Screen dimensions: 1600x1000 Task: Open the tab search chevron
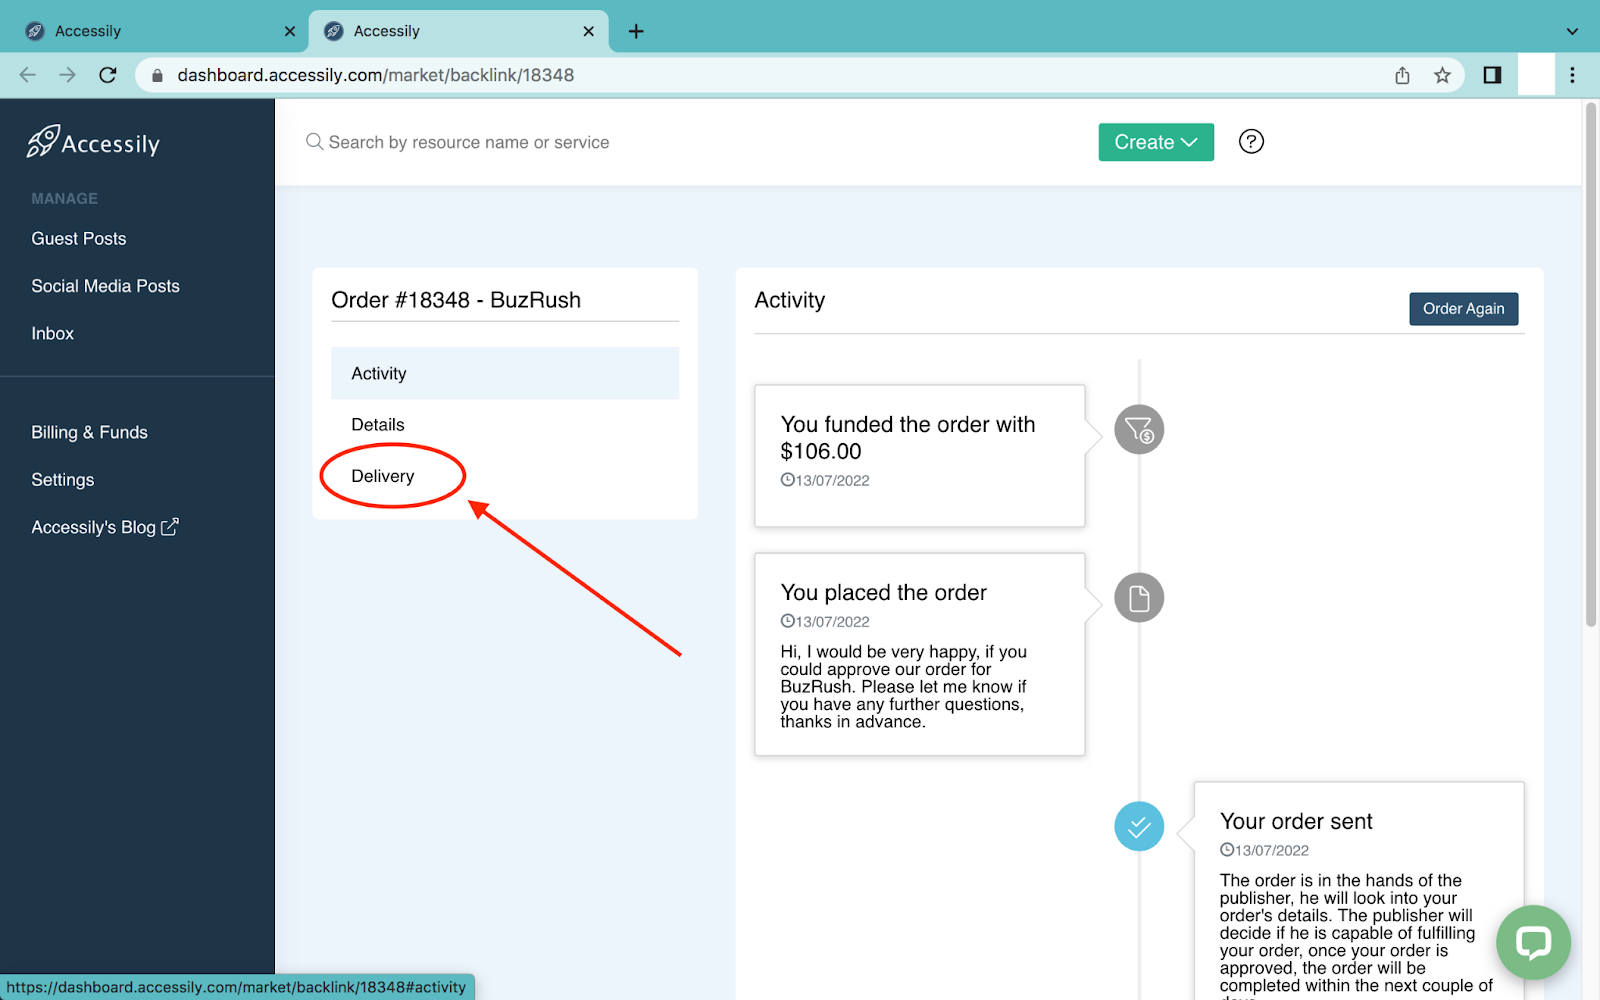click(1572, 31)
